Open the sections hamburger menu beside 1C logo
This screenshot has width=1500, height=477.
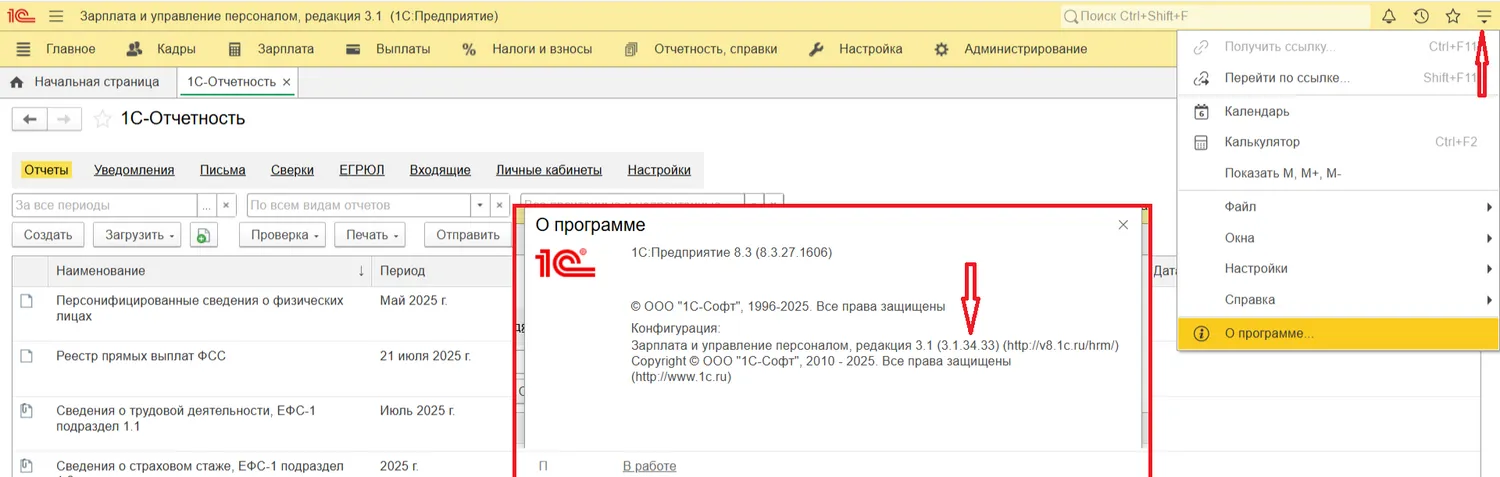56,17
